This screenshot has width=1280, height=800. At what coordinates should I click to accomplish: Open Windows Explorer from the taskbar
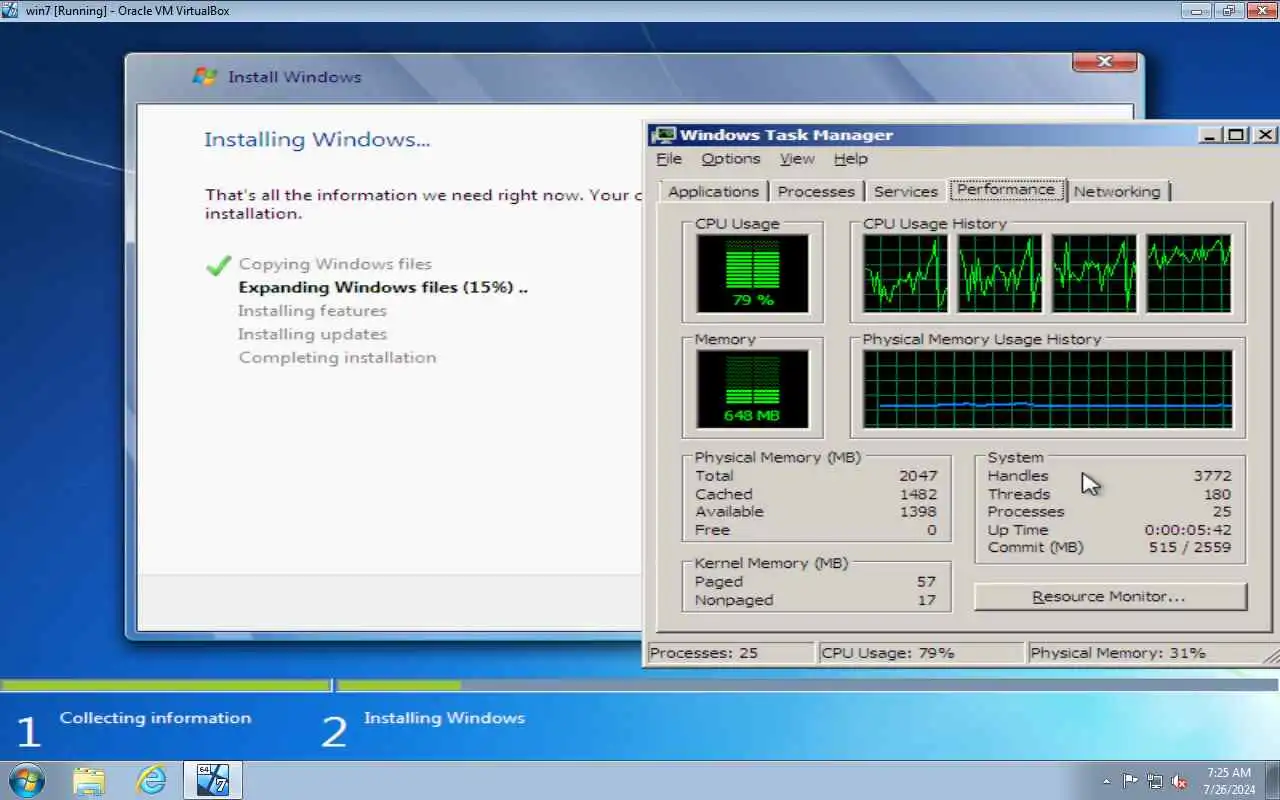(89, 780)
